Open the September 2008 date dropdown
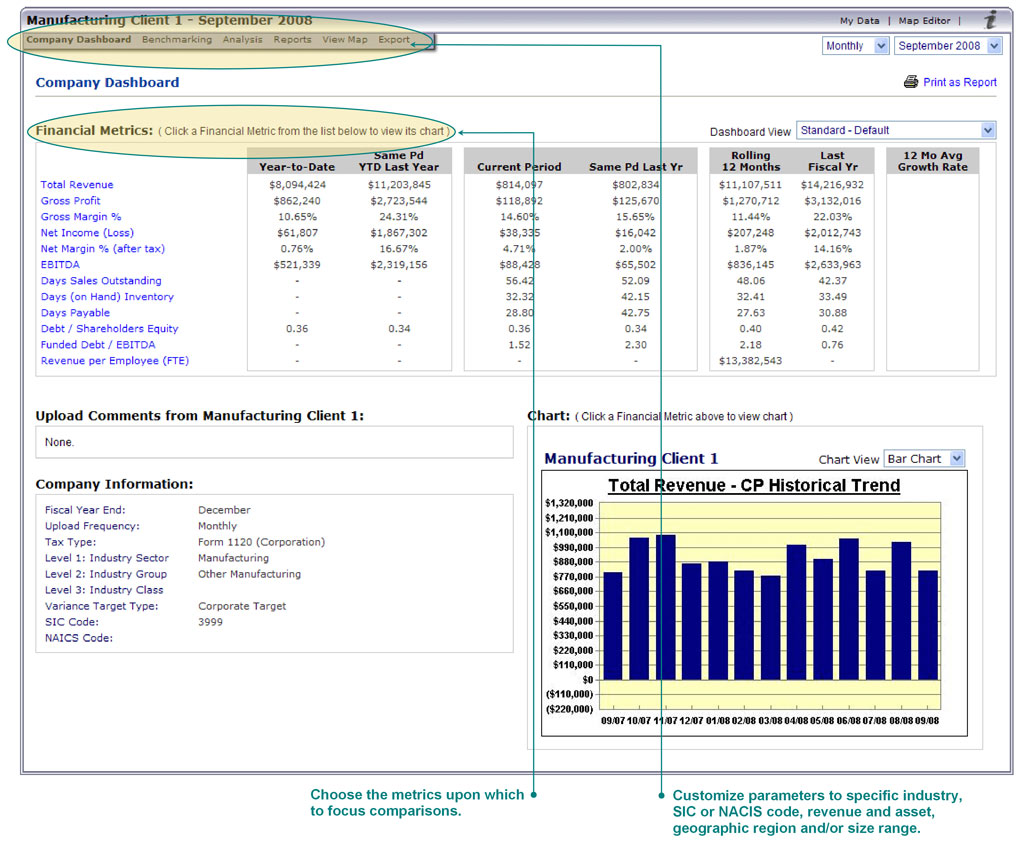Viewport: 1024px width, 857px height. [x=947, y=46]
